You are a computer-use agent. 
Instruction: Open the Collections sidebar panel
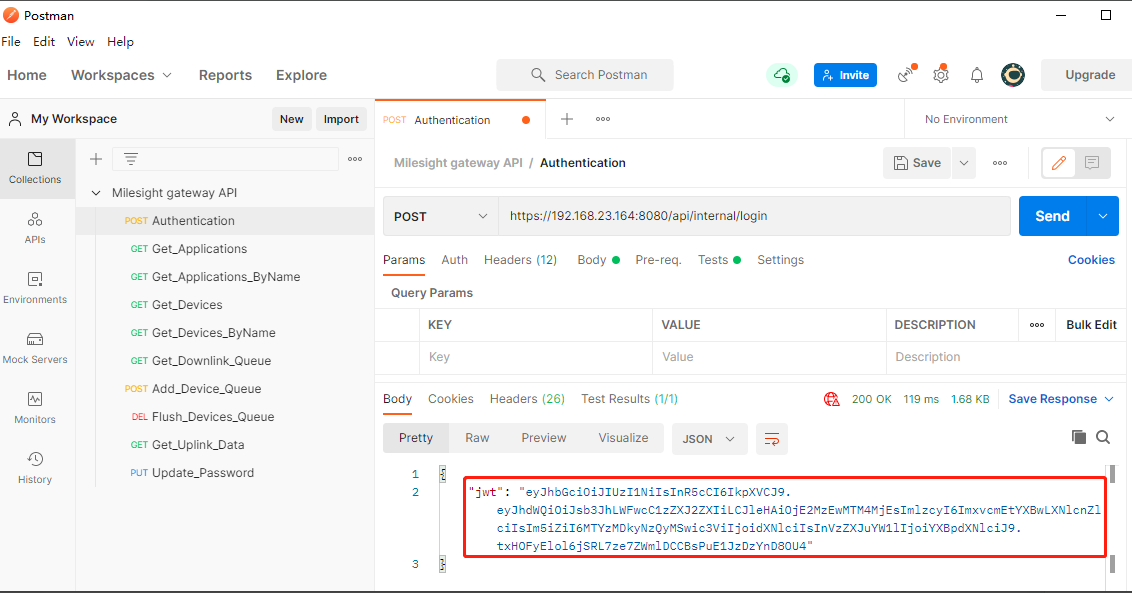pos(35,168)
